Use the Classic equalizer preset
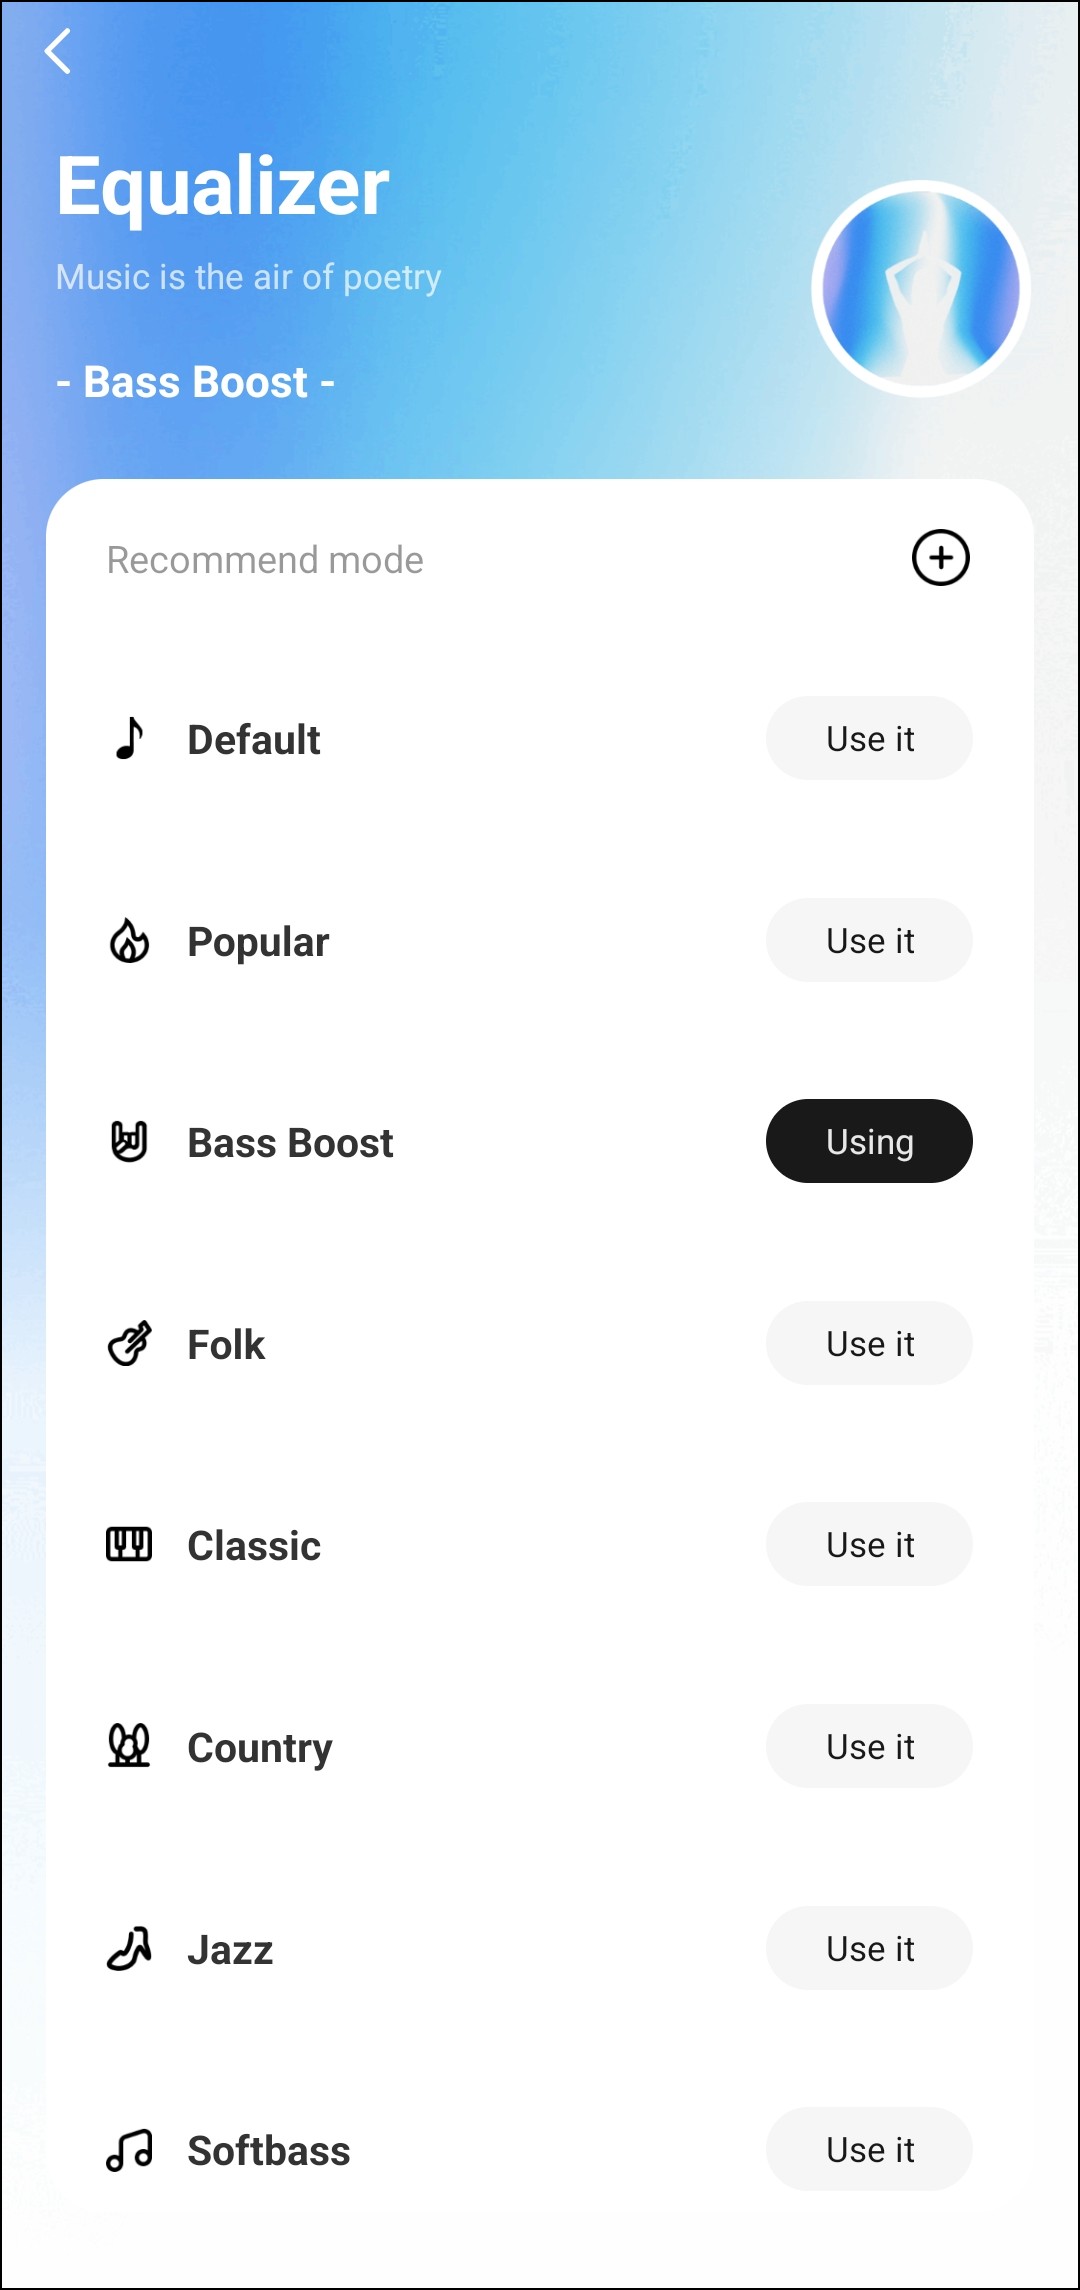The image size is (1080, 2290). coord(869,1545)
